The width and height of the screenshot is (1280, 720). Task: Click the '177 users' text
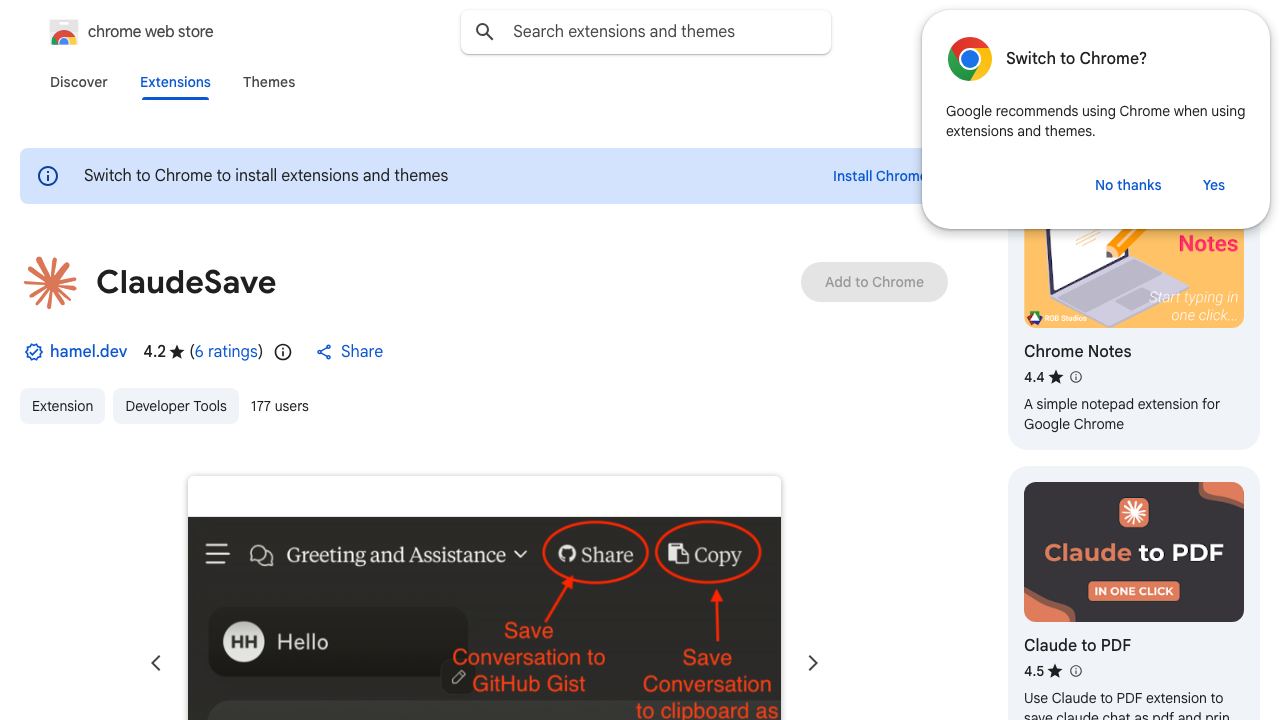click(x=280, y=406)
